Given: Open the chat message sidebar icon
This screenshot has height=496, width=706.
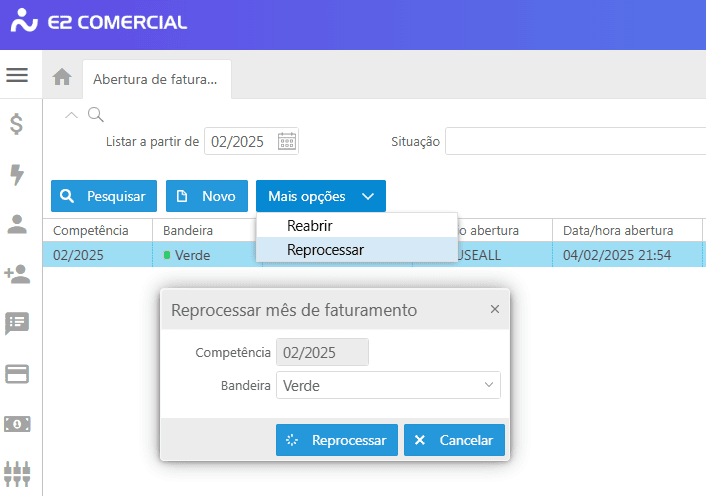Looking at the screenshot, I should click(17, 324).
